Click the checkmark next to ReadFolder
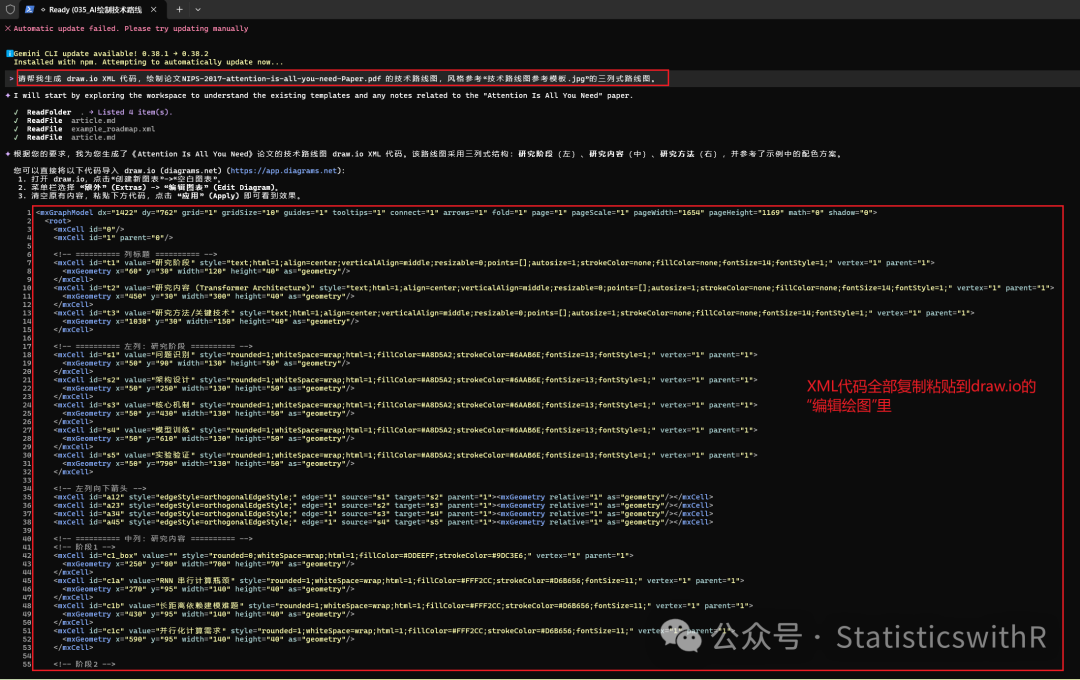The width and height of the screenshot is (1080, 680). (16, 112)
